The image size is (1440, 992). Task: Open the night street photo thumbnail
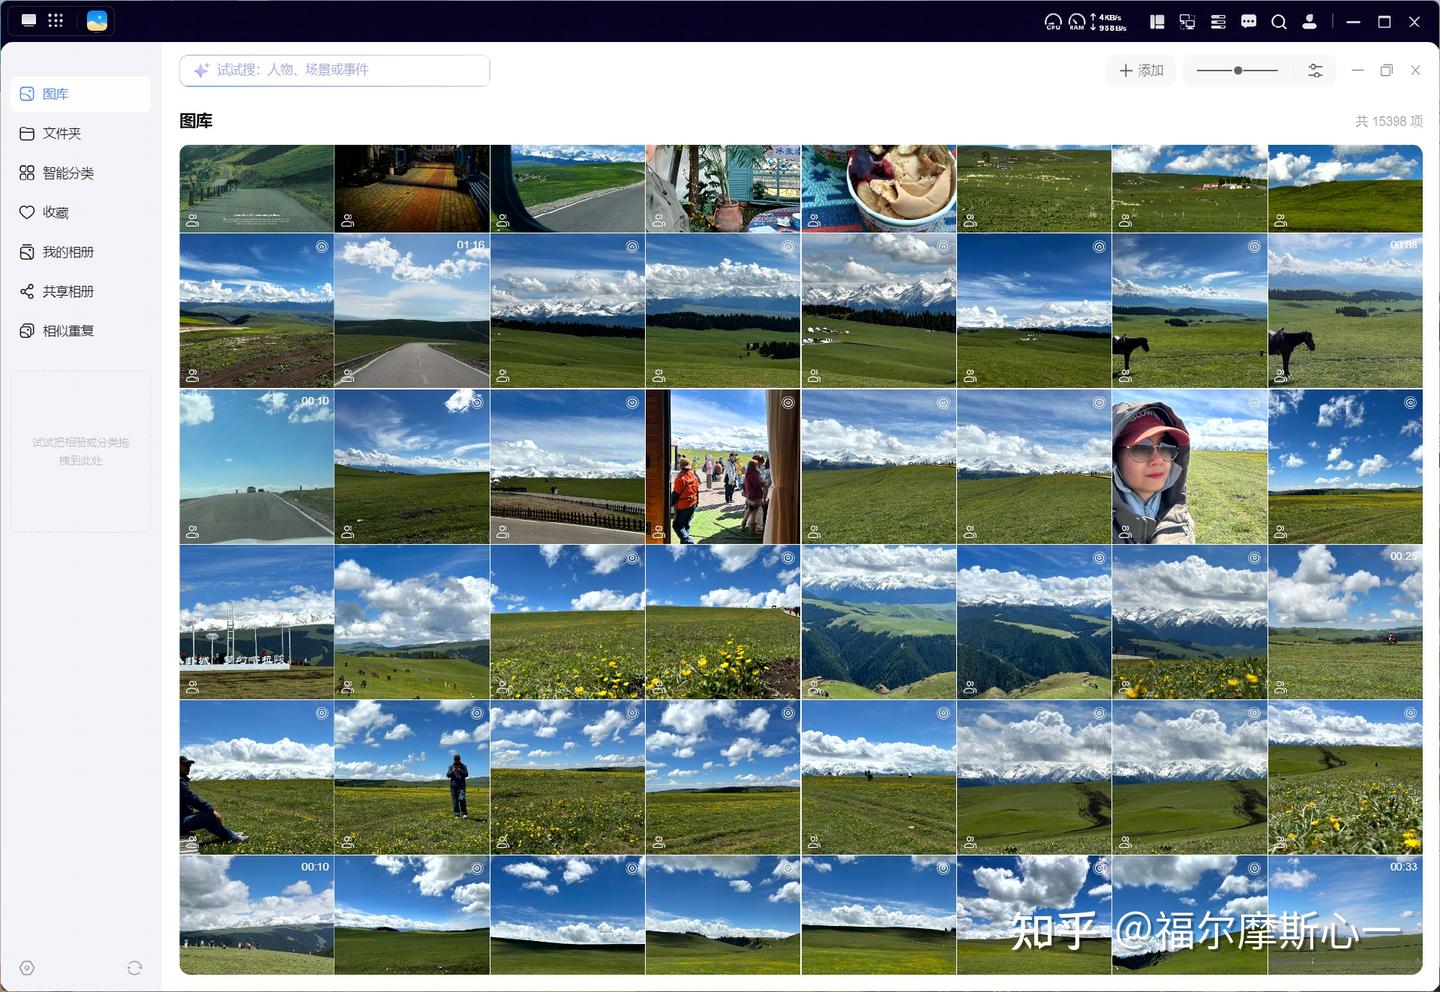412,188
